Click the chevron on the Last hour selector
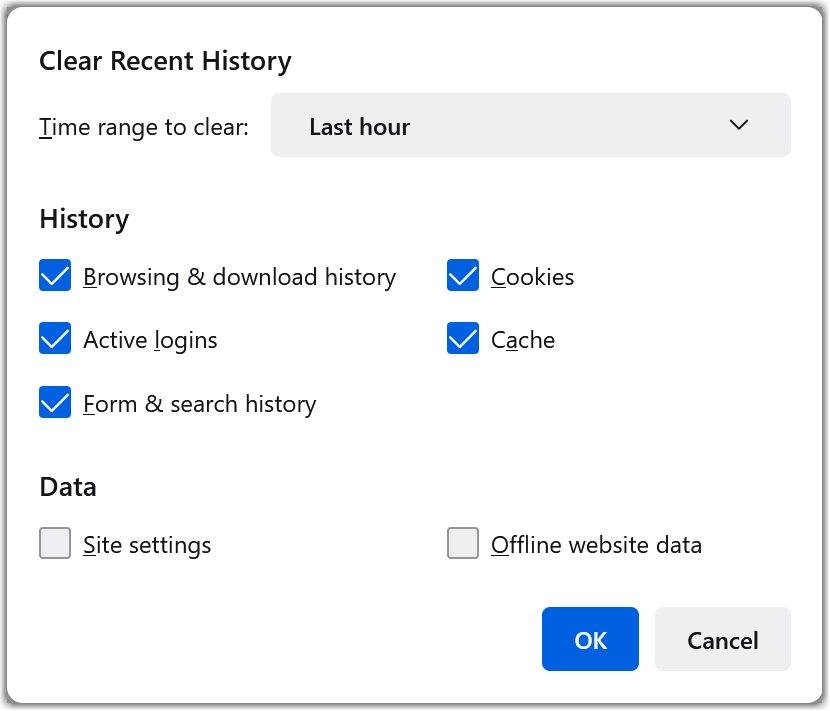Viewport: 830px width, 711px height. pos(739,125)
